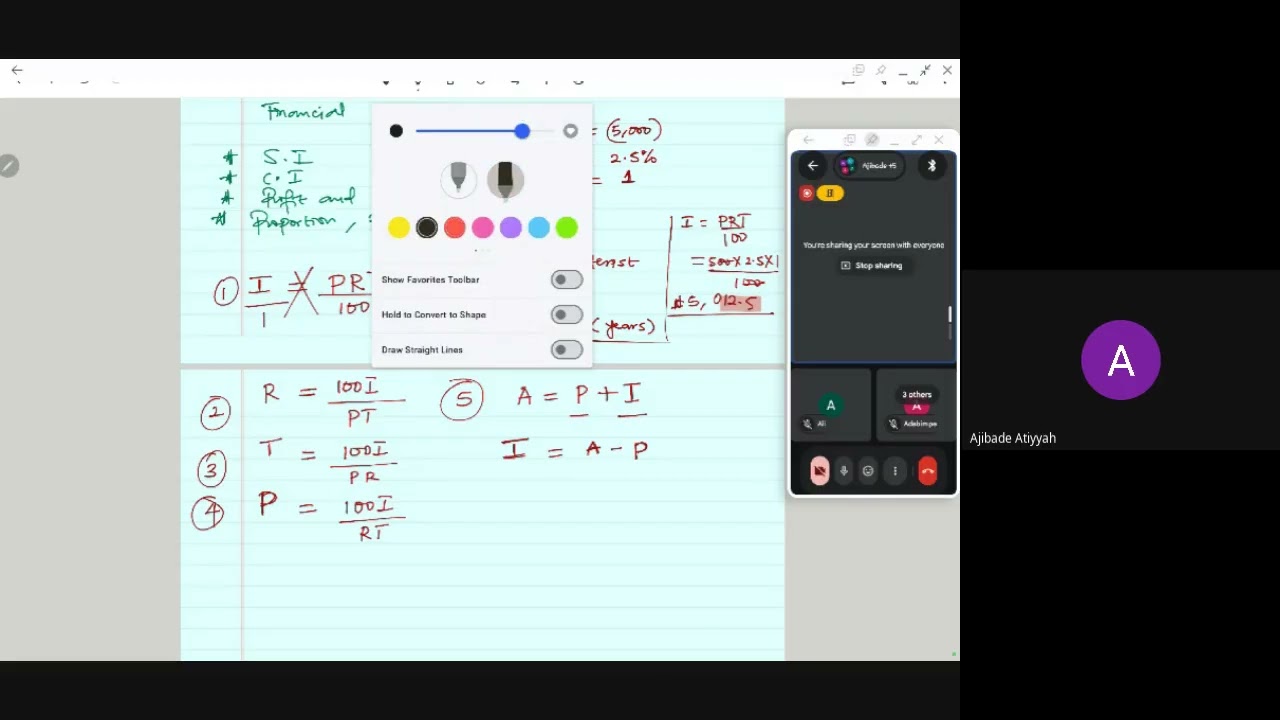
Task: Click the back arrow in notes app
Action: 17,71
